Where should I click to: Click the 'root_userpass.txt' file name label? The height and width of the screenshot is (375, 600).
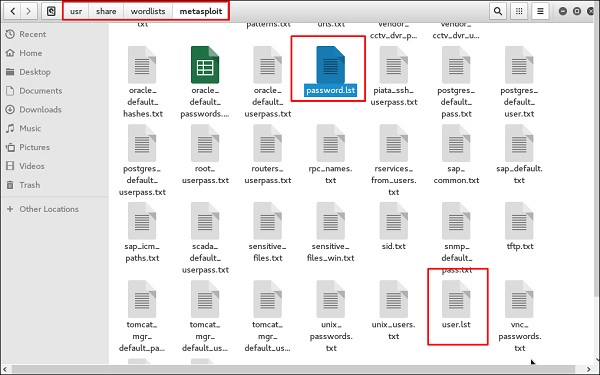point(205,174)
